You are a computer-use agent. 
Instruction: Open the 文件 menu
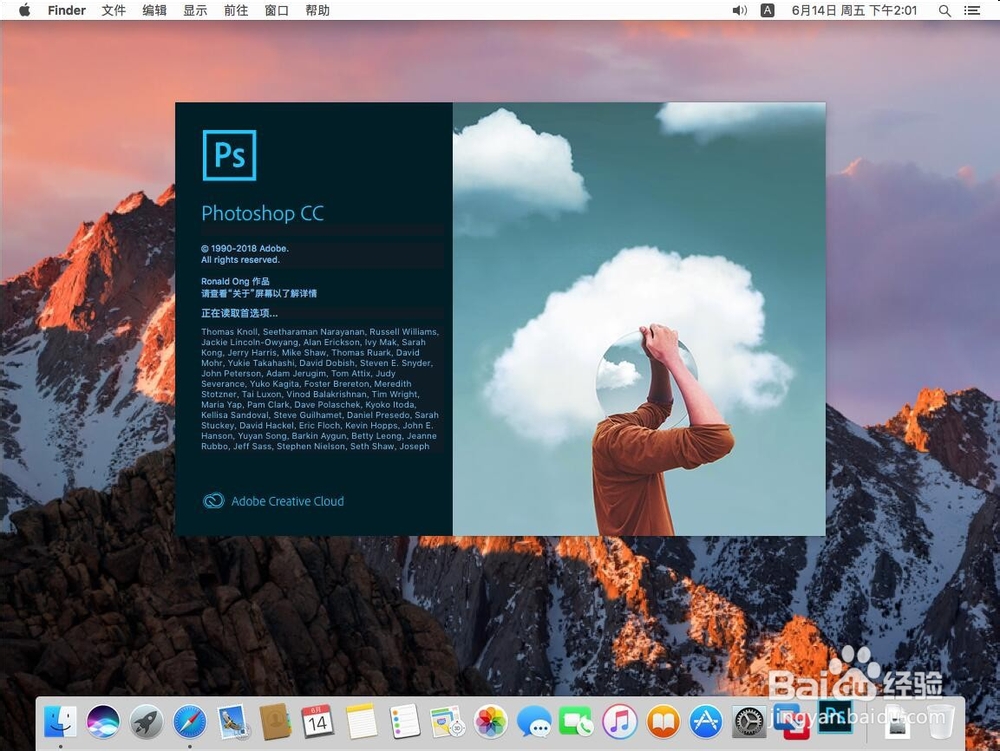tap(113, 11)
